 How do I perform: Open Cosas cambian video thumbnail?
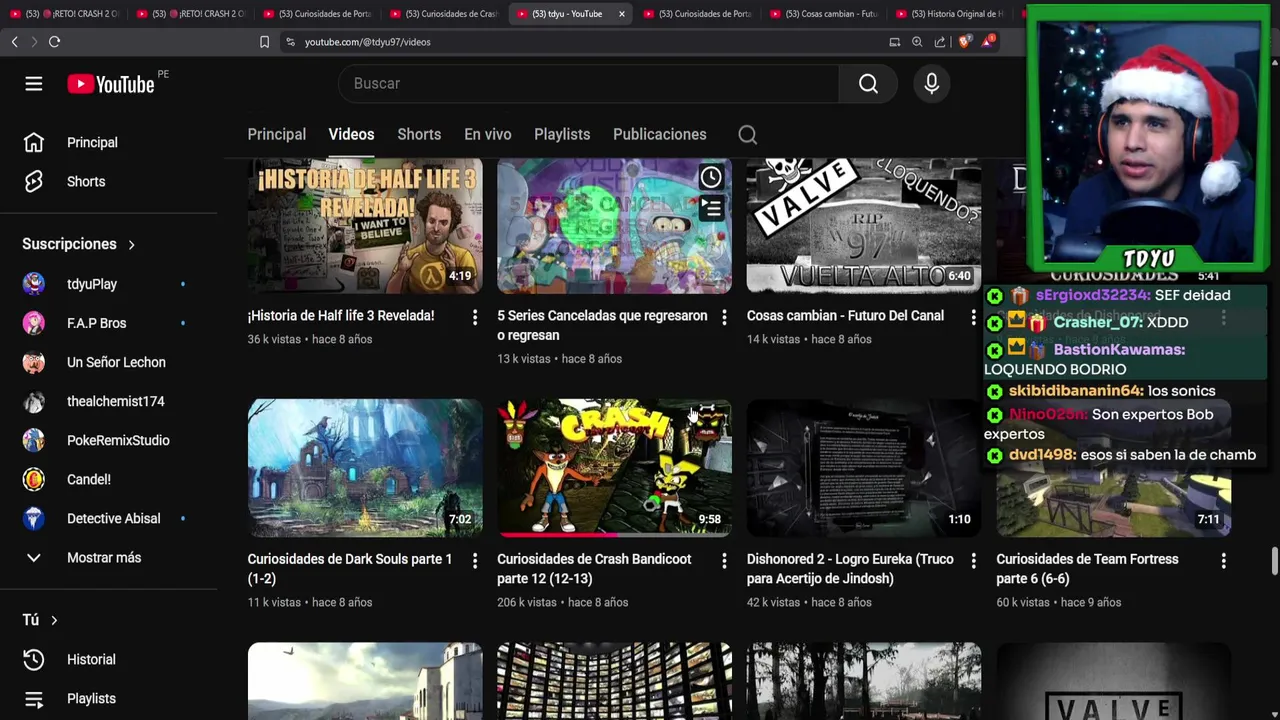click(x=864, y=225)
